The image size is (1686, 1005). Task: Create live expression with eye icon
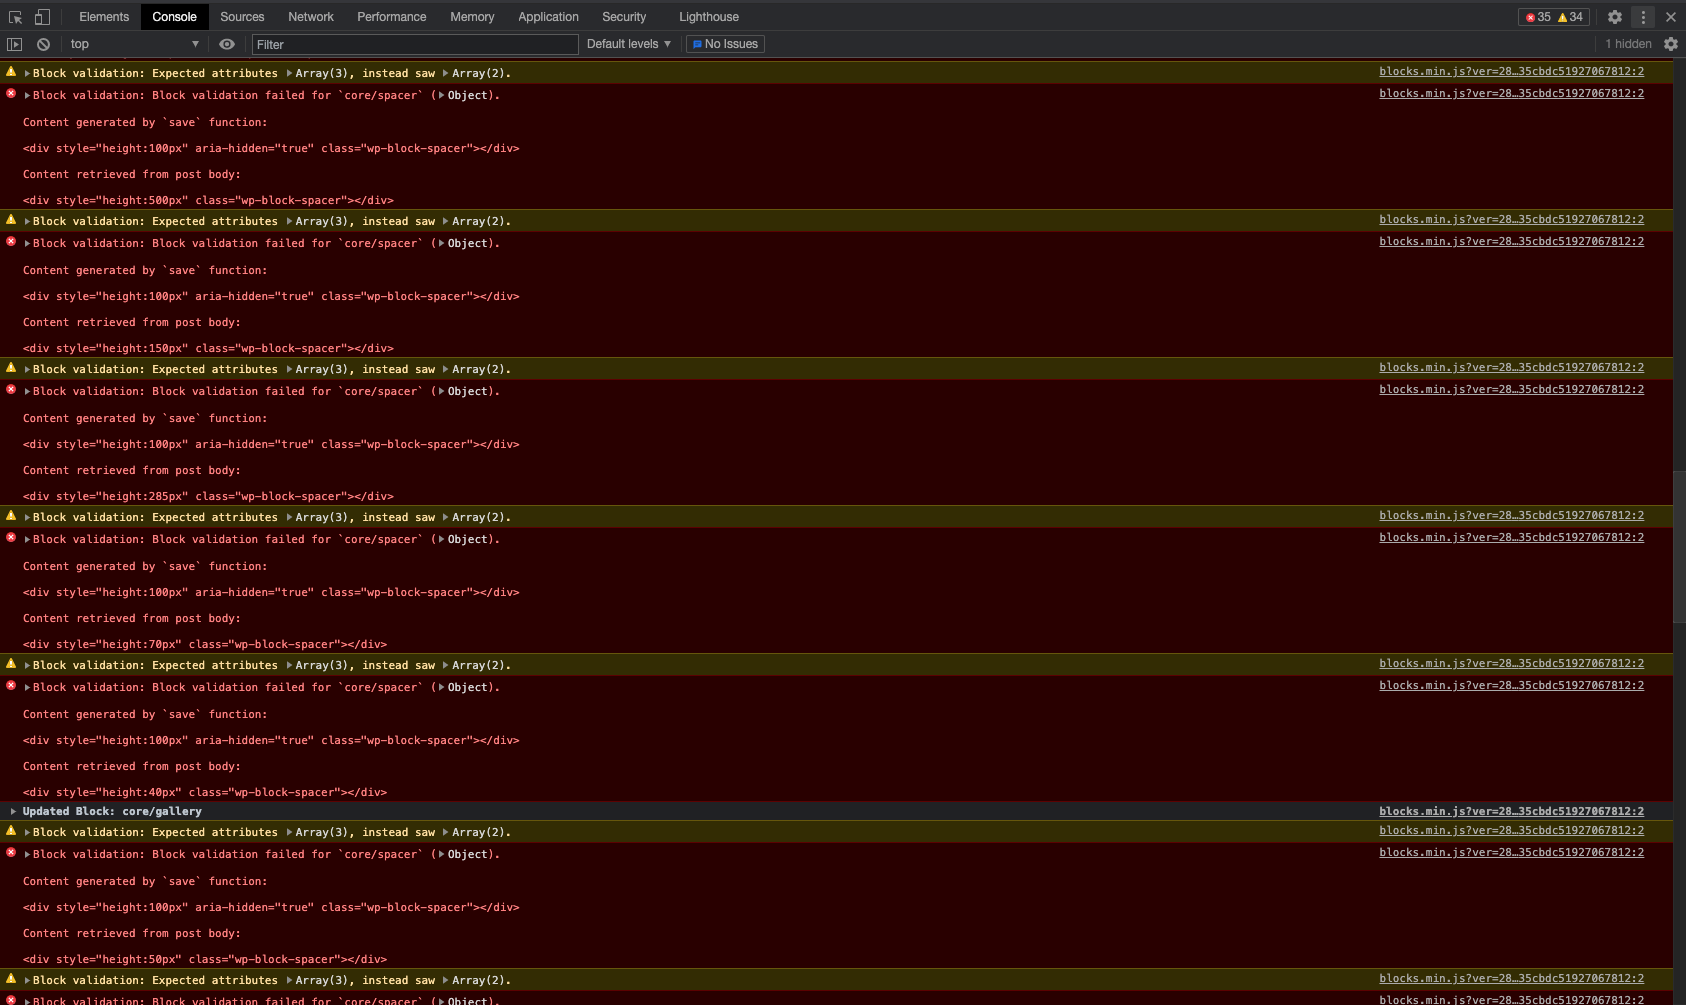click(x=227, y=44)
